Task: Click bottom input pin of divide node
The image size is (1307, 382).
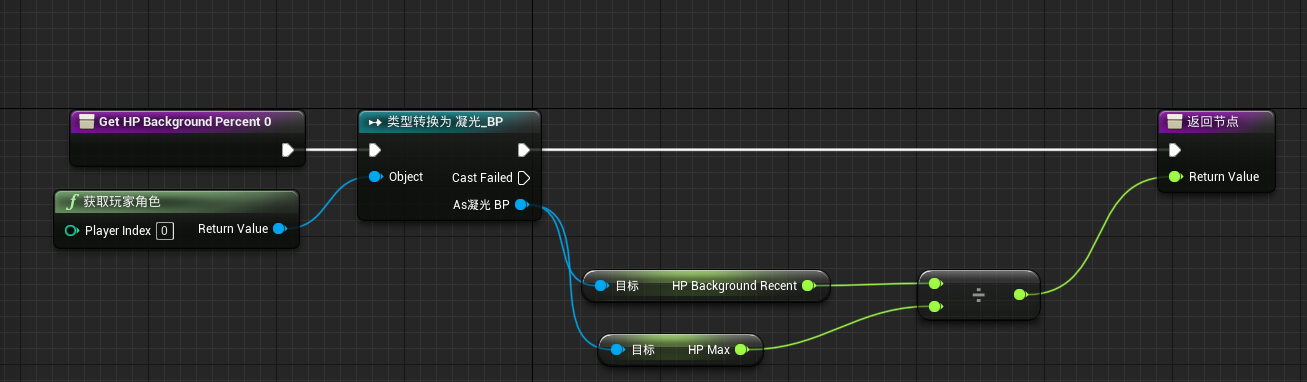Action: click(935, 307)
